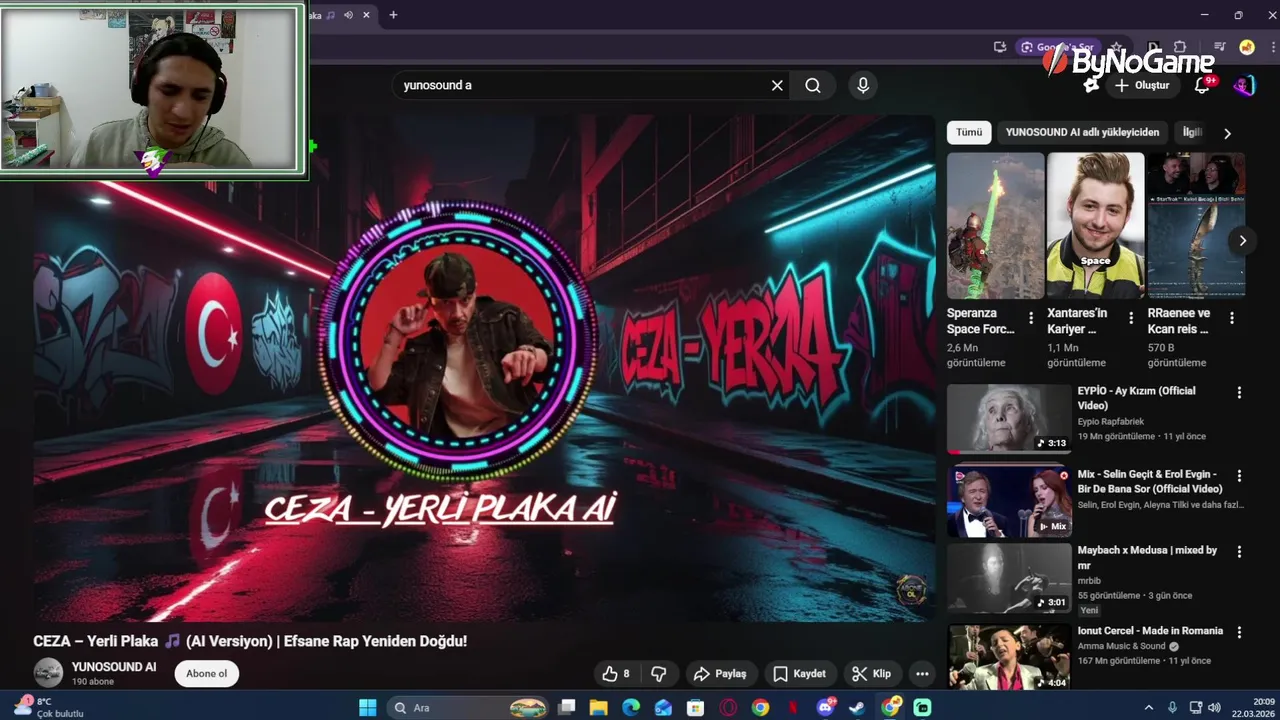Open EYPİO Ay Kızım video thumbnail
The height and width of the screenshot is (720, 1280).
tap(1009, 418)
